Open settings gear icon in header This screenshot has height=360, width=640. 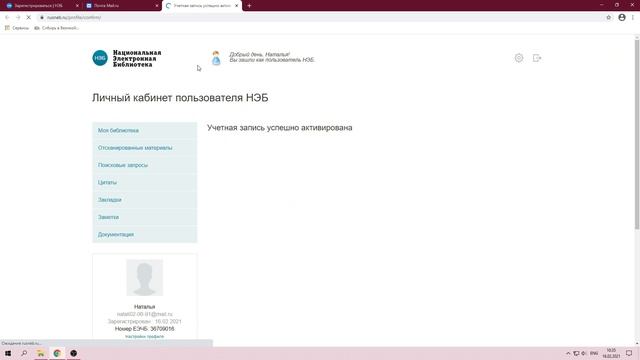click(x=519, y=58)
